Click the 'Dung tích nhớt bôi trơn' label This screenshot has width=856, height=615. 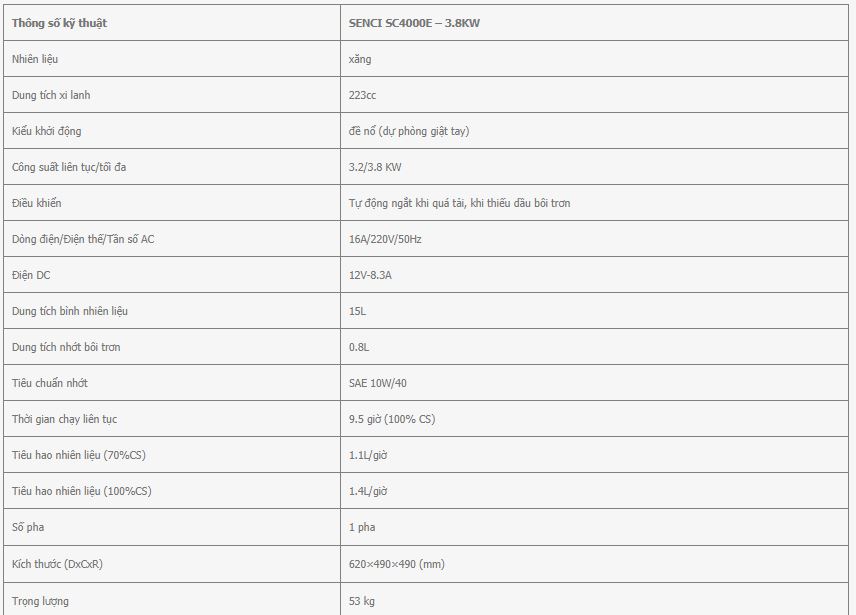(66, 347)
